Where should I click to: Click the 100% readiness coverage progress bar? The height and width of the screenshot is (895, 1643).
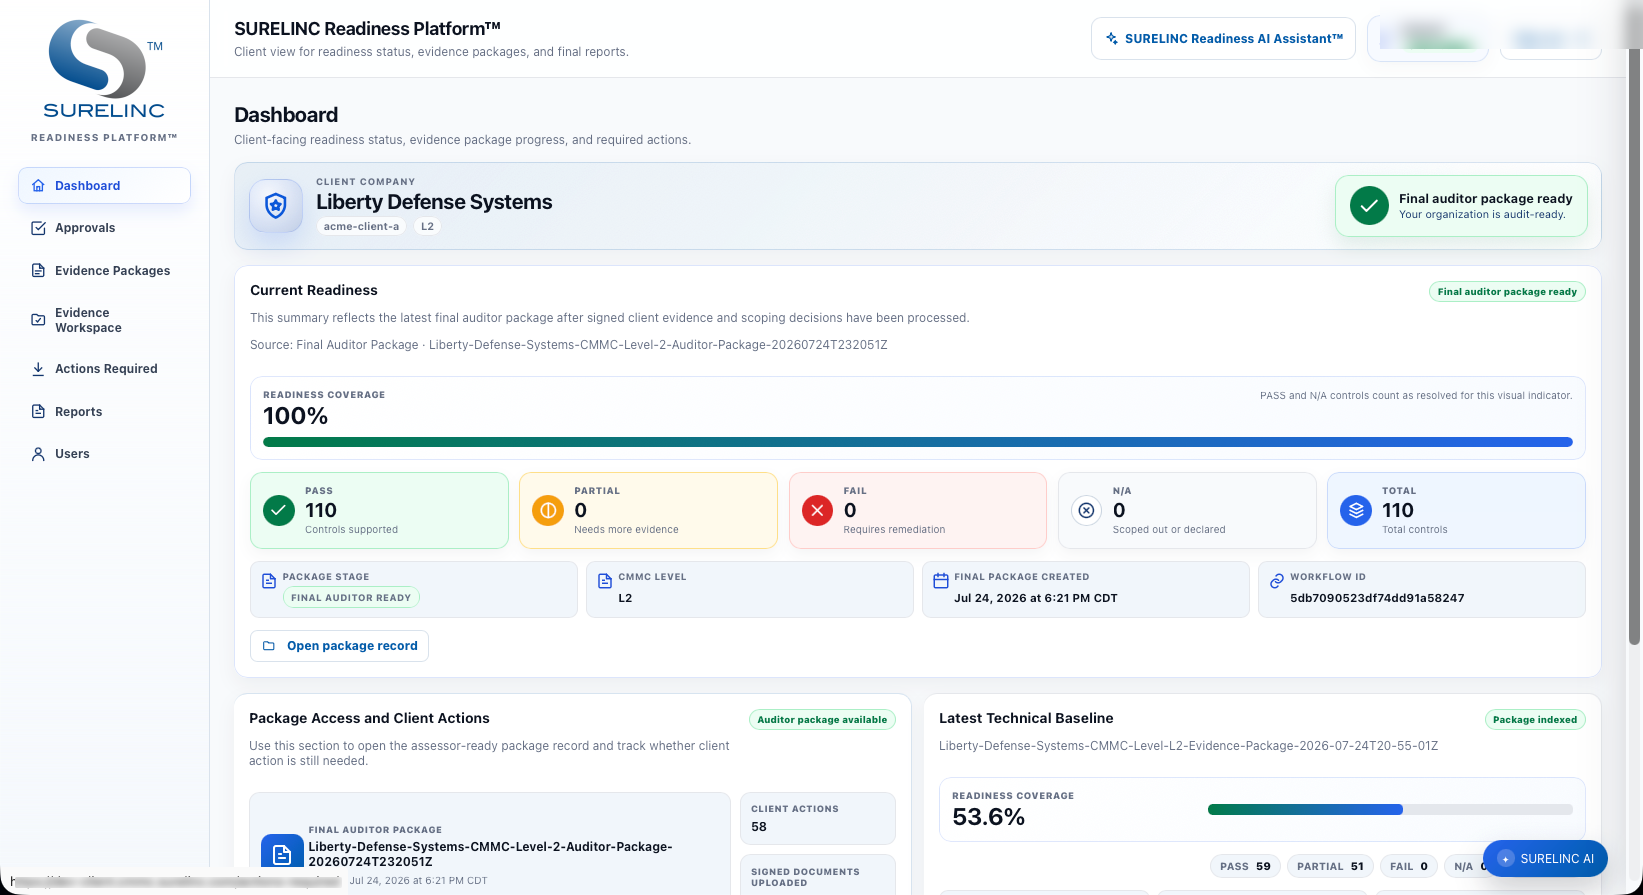pyautogui.click(x=917, y=442)
